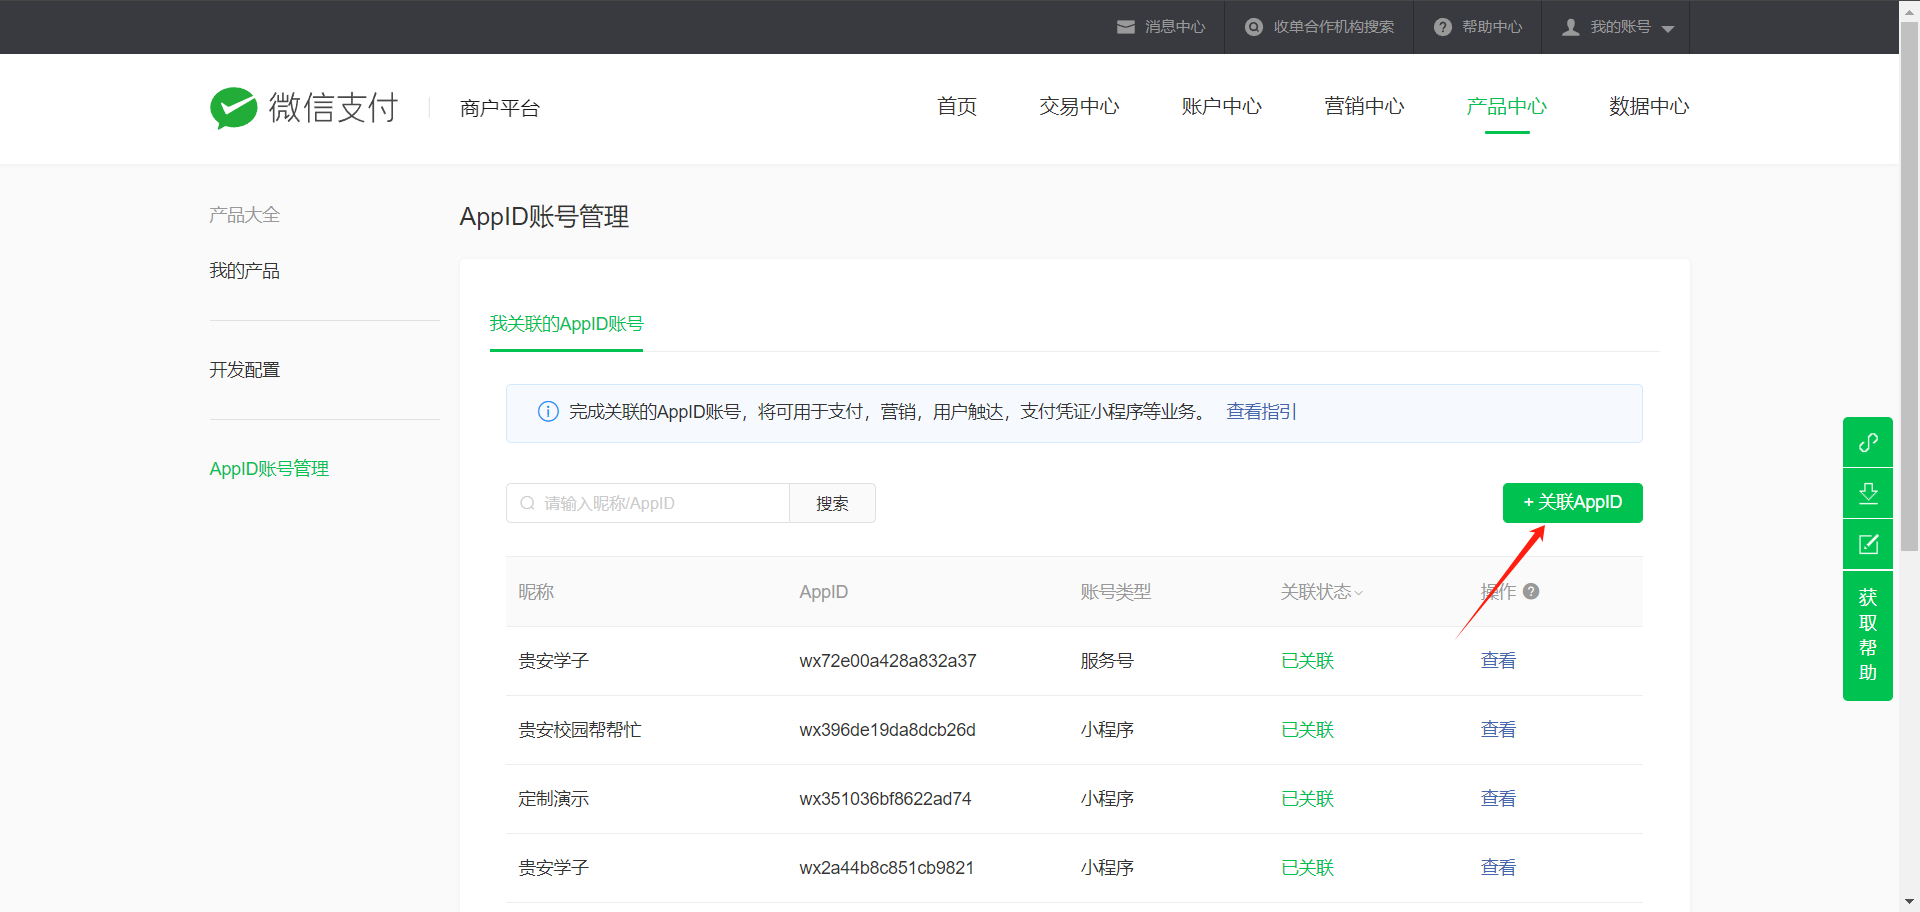Click the 收单合作机构搜索 search icon
The height and width of the screenshot is (912, 1920).
click(x=1253, y=27)
